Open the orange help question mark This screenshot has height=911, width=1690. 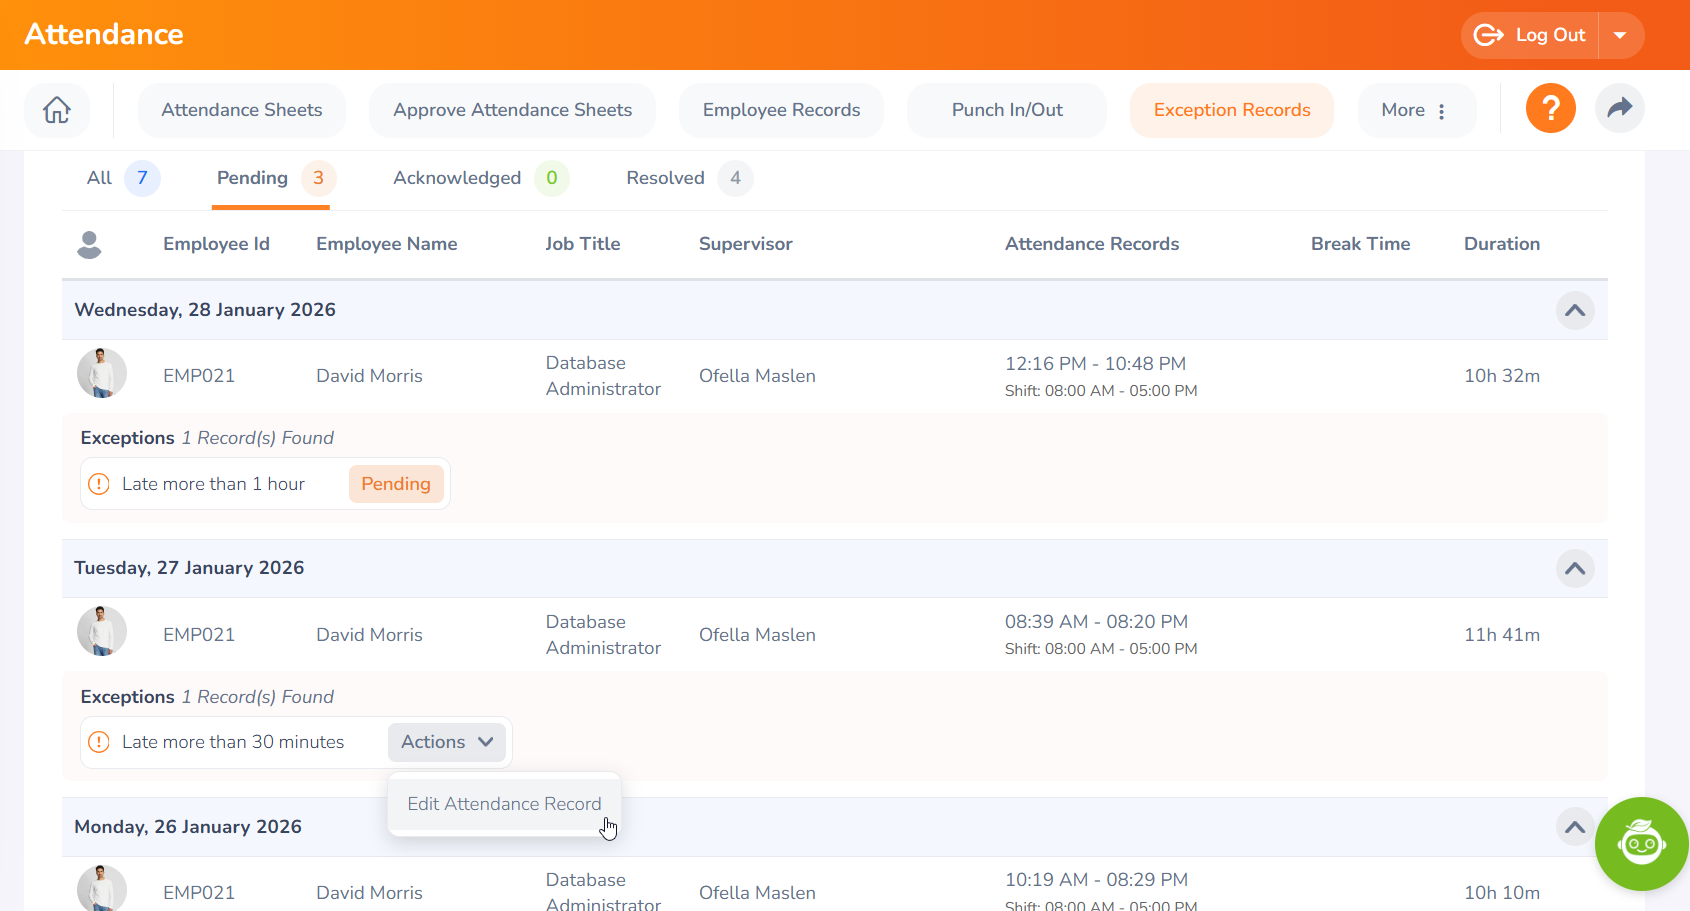point(1550,108)
